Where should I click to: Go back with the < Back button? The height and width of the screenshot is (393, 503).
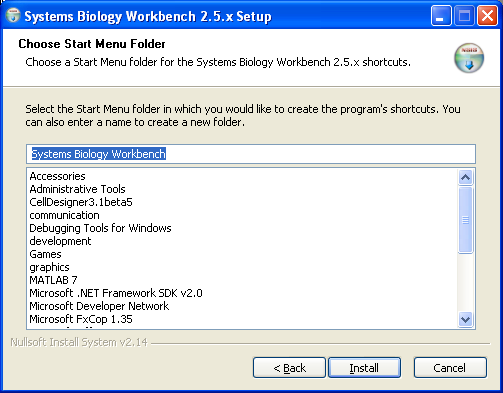coord(289,368)
